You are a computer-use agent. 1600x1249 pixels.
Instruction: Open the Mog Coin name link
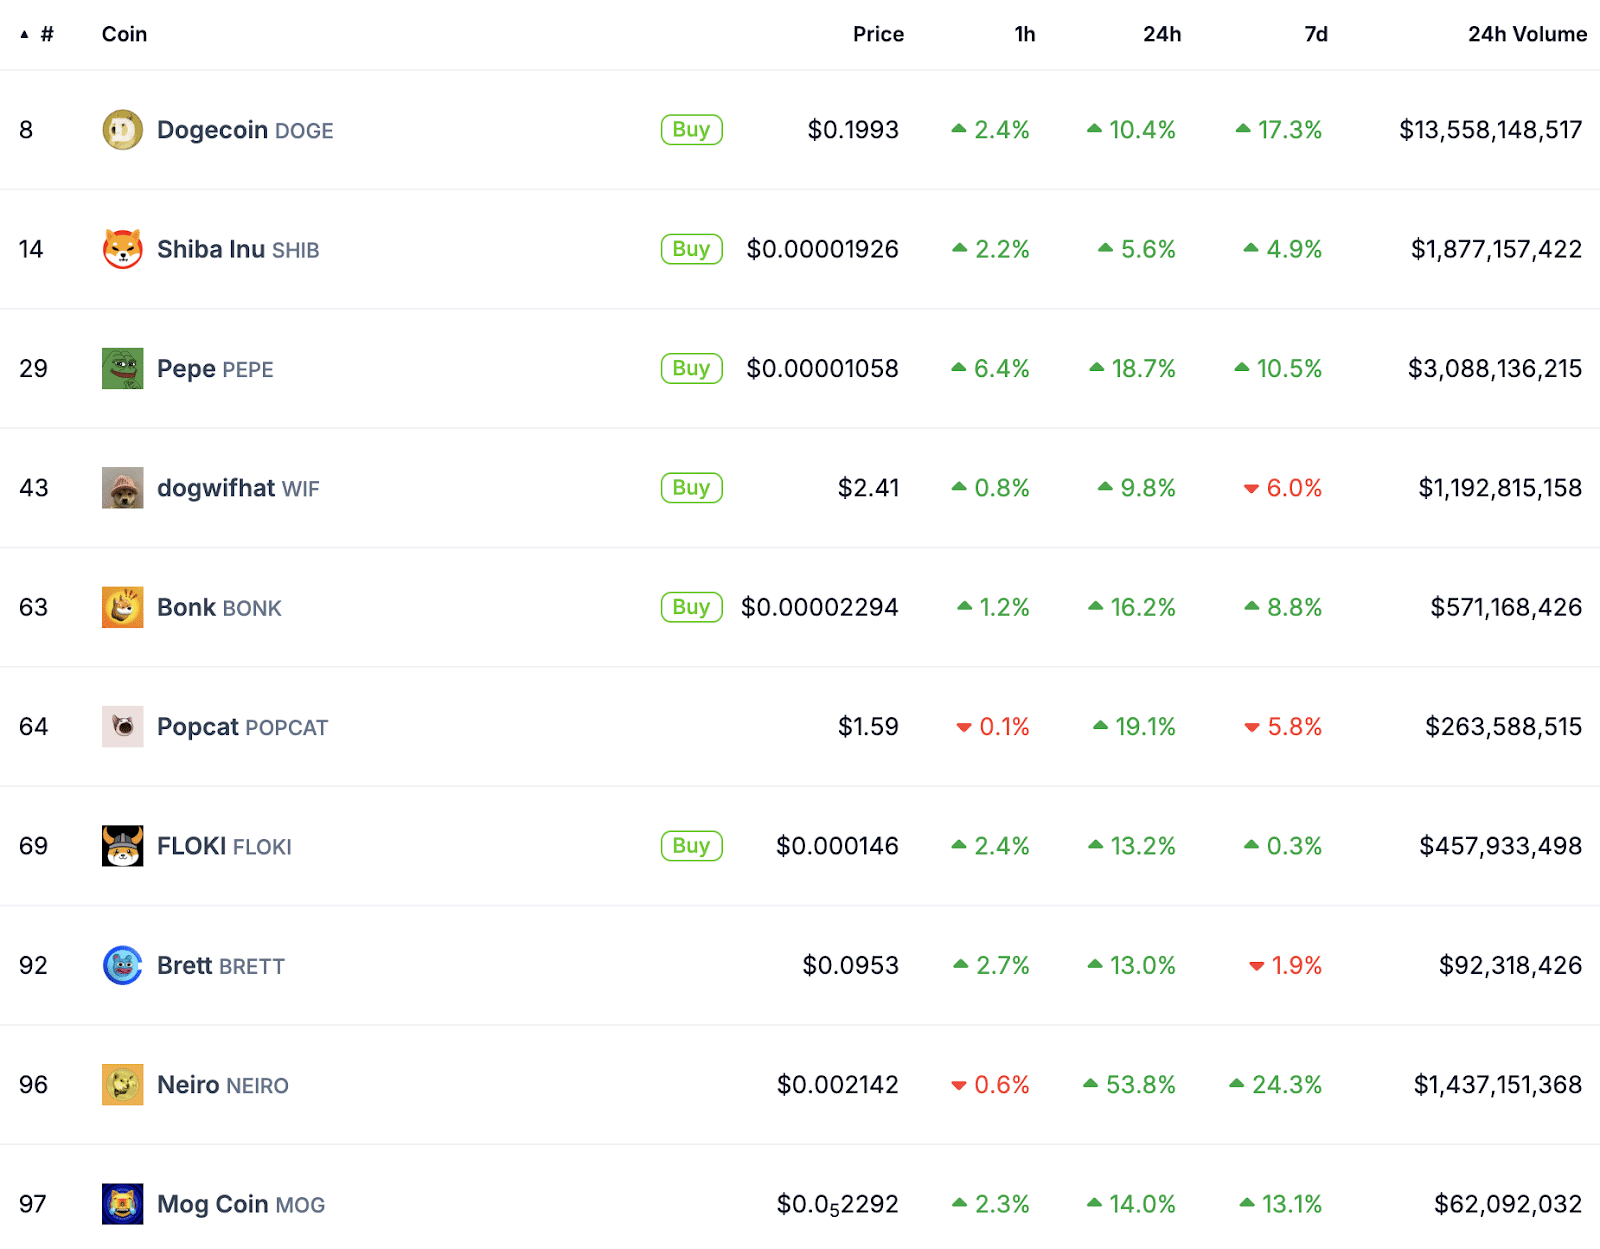point(212,1204)
